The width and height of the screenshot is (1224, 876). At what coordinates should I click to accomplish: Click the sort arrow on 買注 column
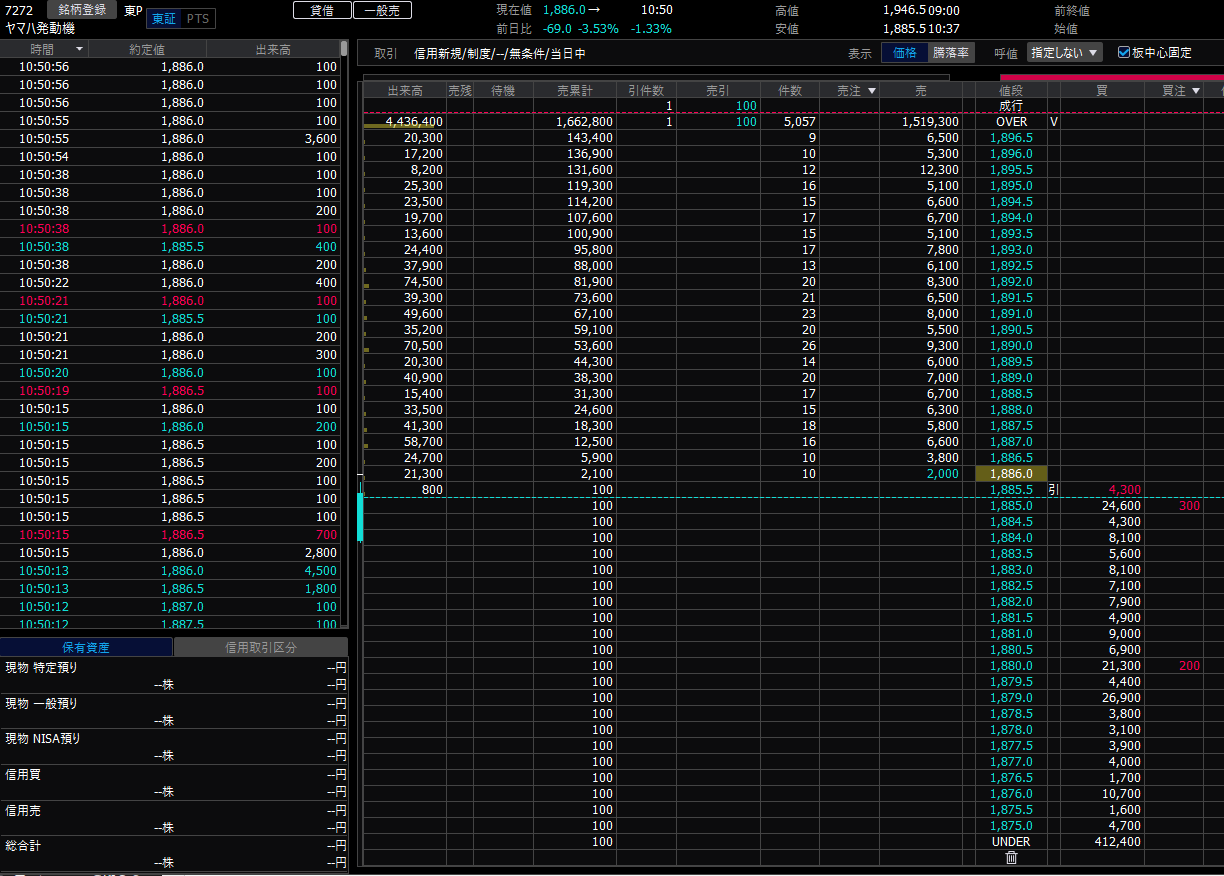pos(1195,91)
